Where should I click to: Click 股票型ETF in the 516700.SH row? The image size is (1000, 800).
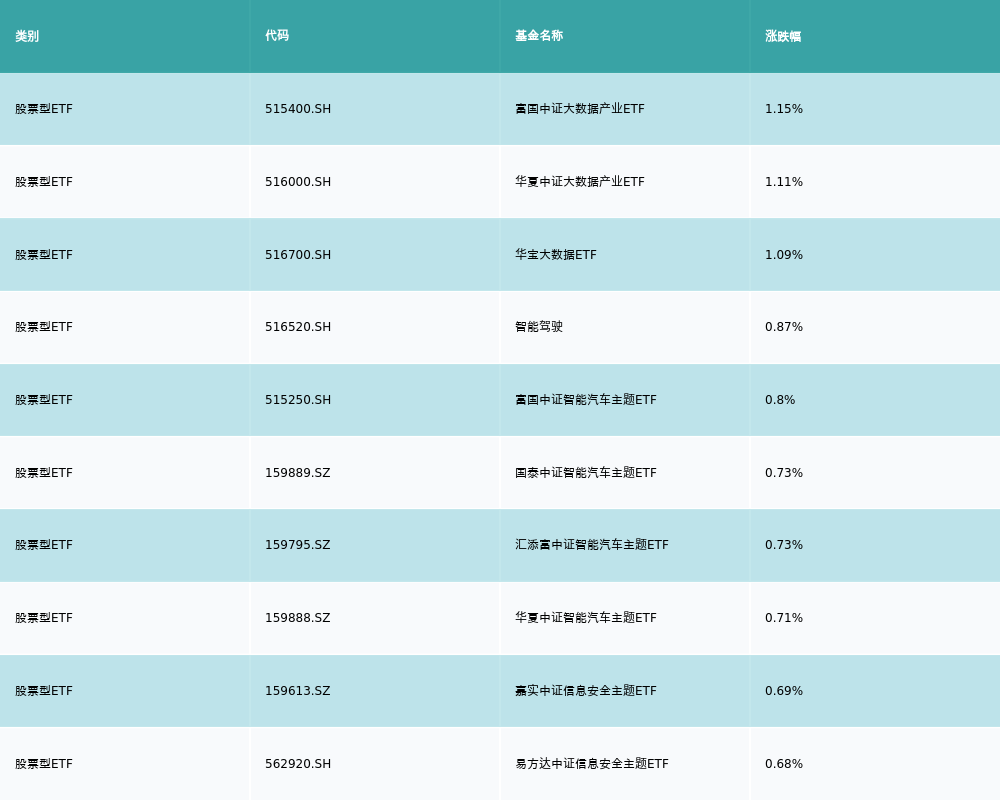point(44,255)
